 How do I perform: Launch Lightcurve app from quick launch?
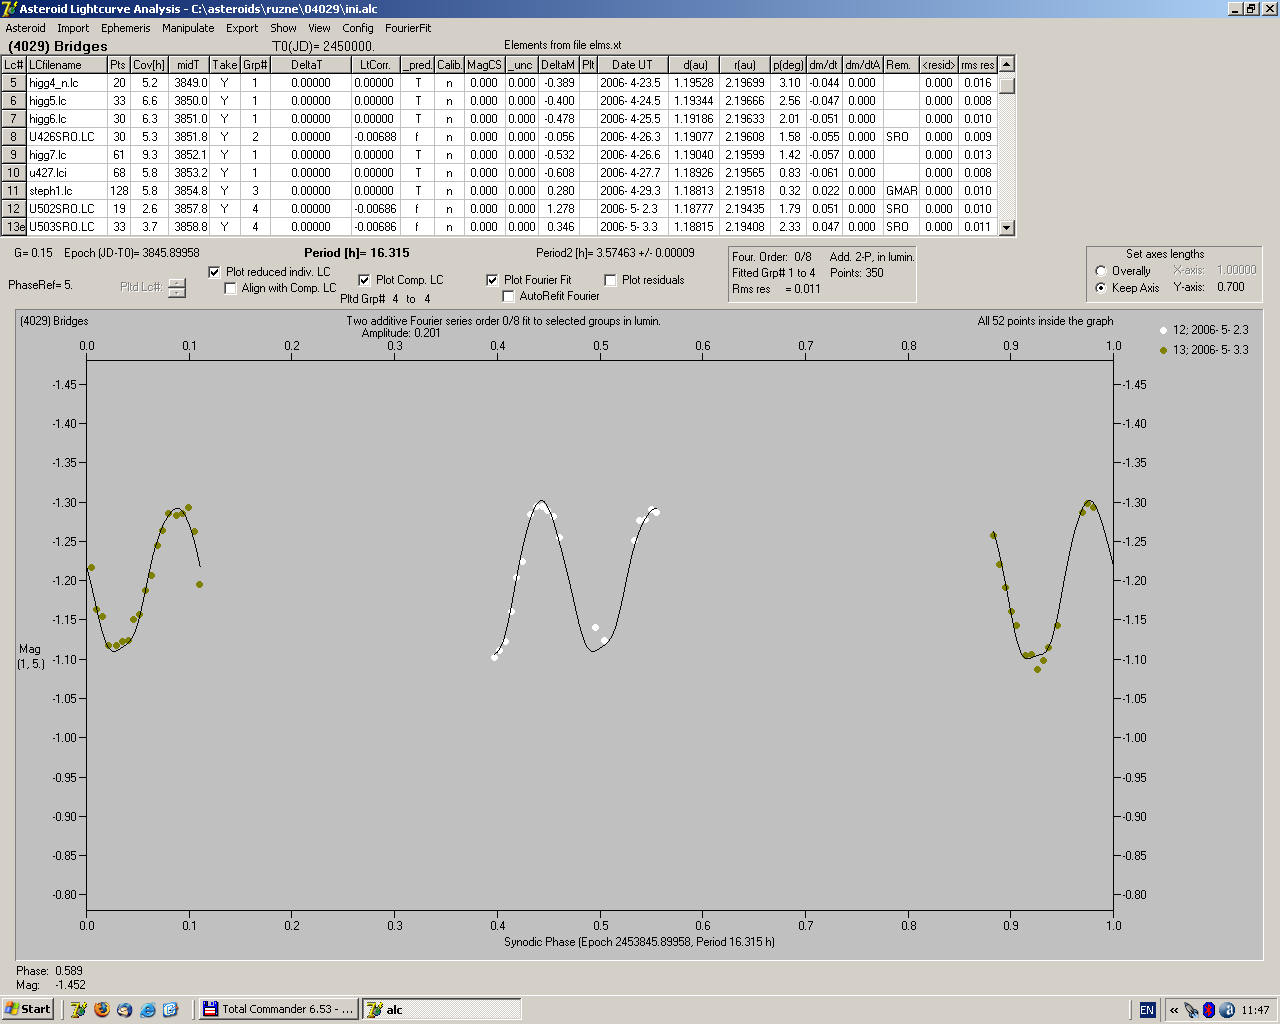click(78, 1010)
